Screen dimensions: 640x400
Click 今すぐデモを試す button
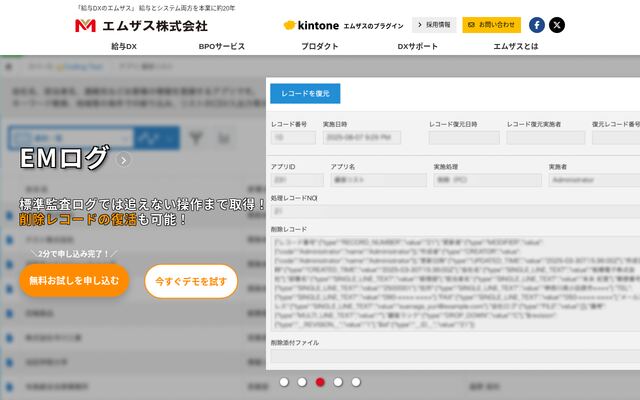pos(191,281)
